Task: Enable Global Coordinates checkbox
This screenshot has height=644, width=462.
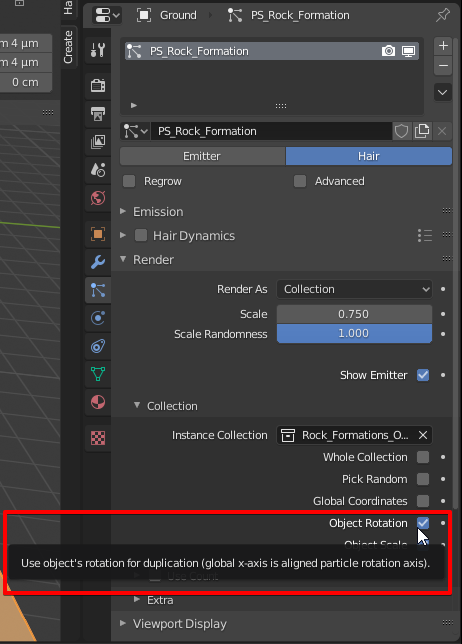Action: 423,501
